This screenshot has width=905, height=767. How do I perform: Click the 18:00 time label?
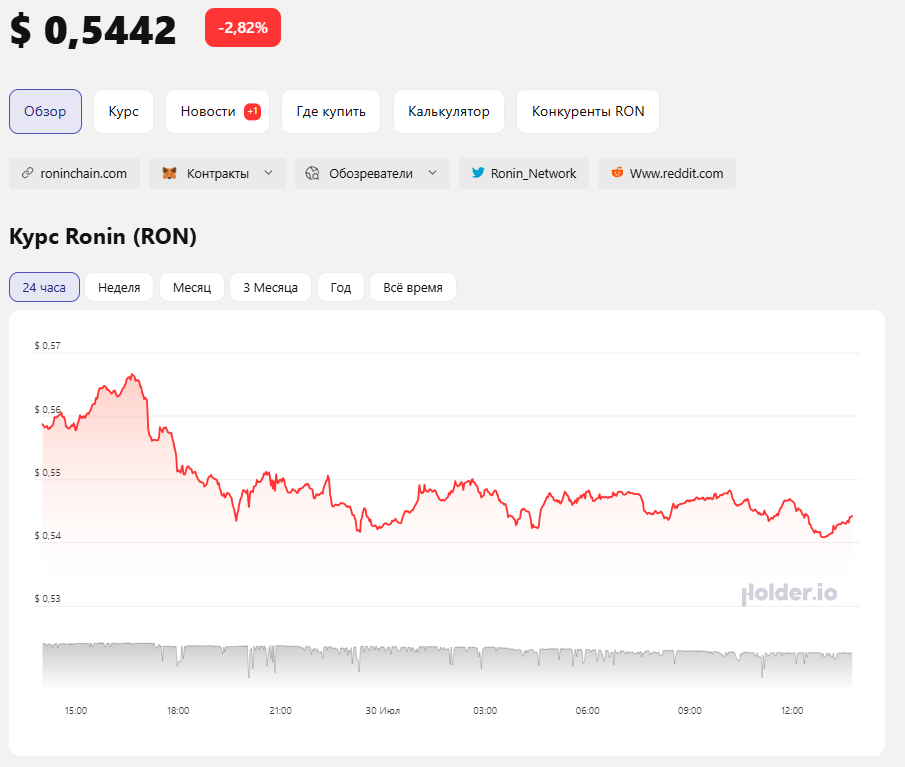(x=178, y=710)
